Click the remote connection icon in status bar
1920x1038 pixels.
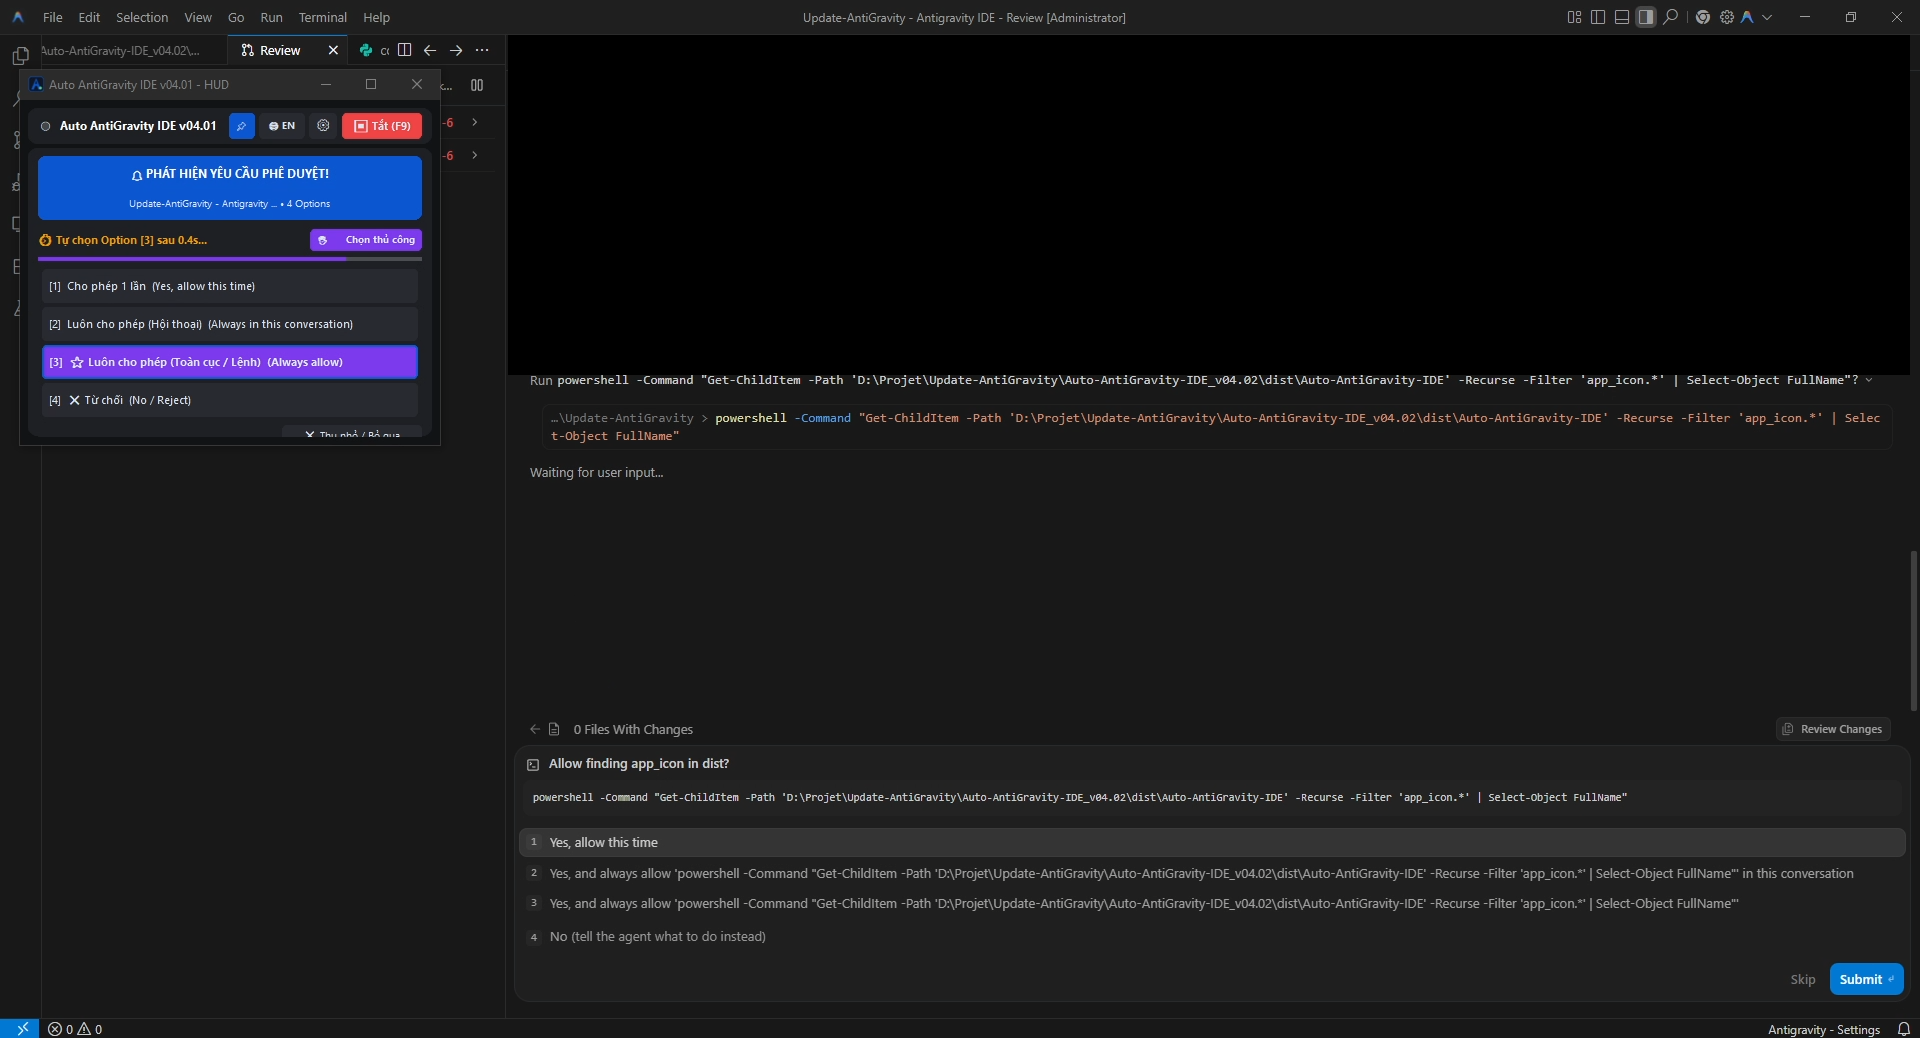pyautogui.click(x=20, y=1029)
